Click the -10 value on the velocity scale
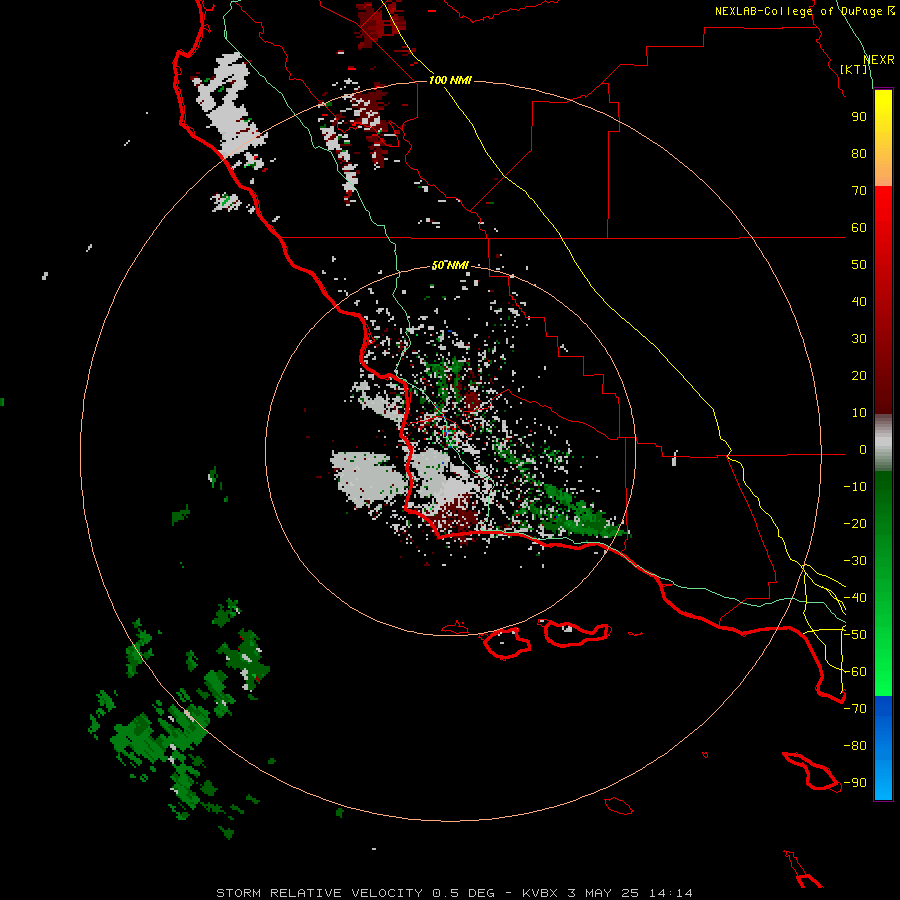This screenshot has width=900, height=900. [x=855, y=487]
